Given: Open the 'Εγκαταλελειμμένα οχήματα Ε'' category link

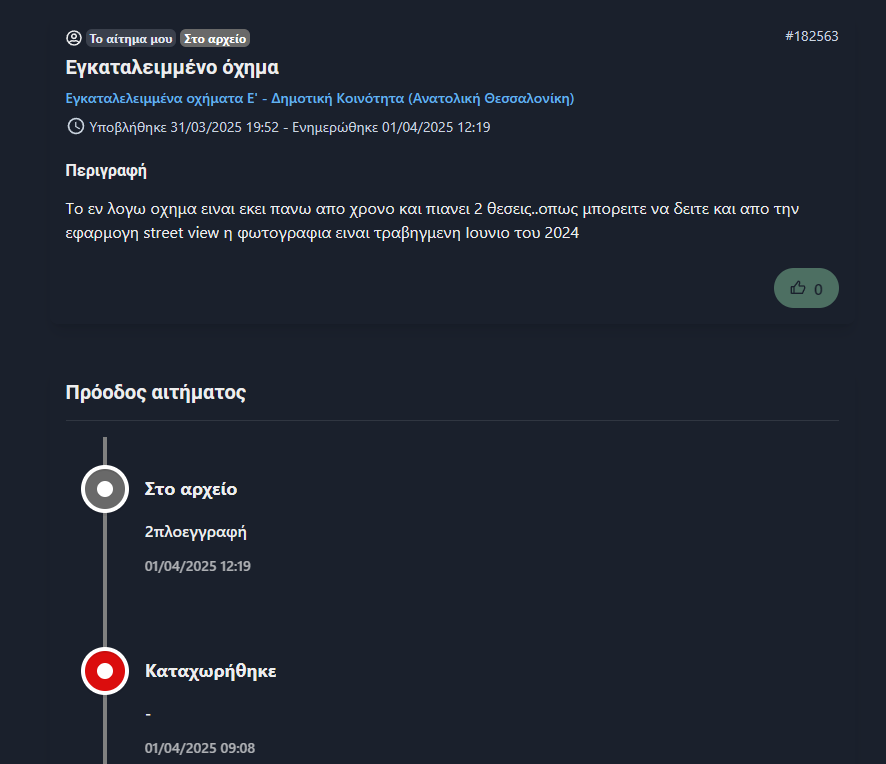Looking at the screenshot, I should tap(319, 98).
